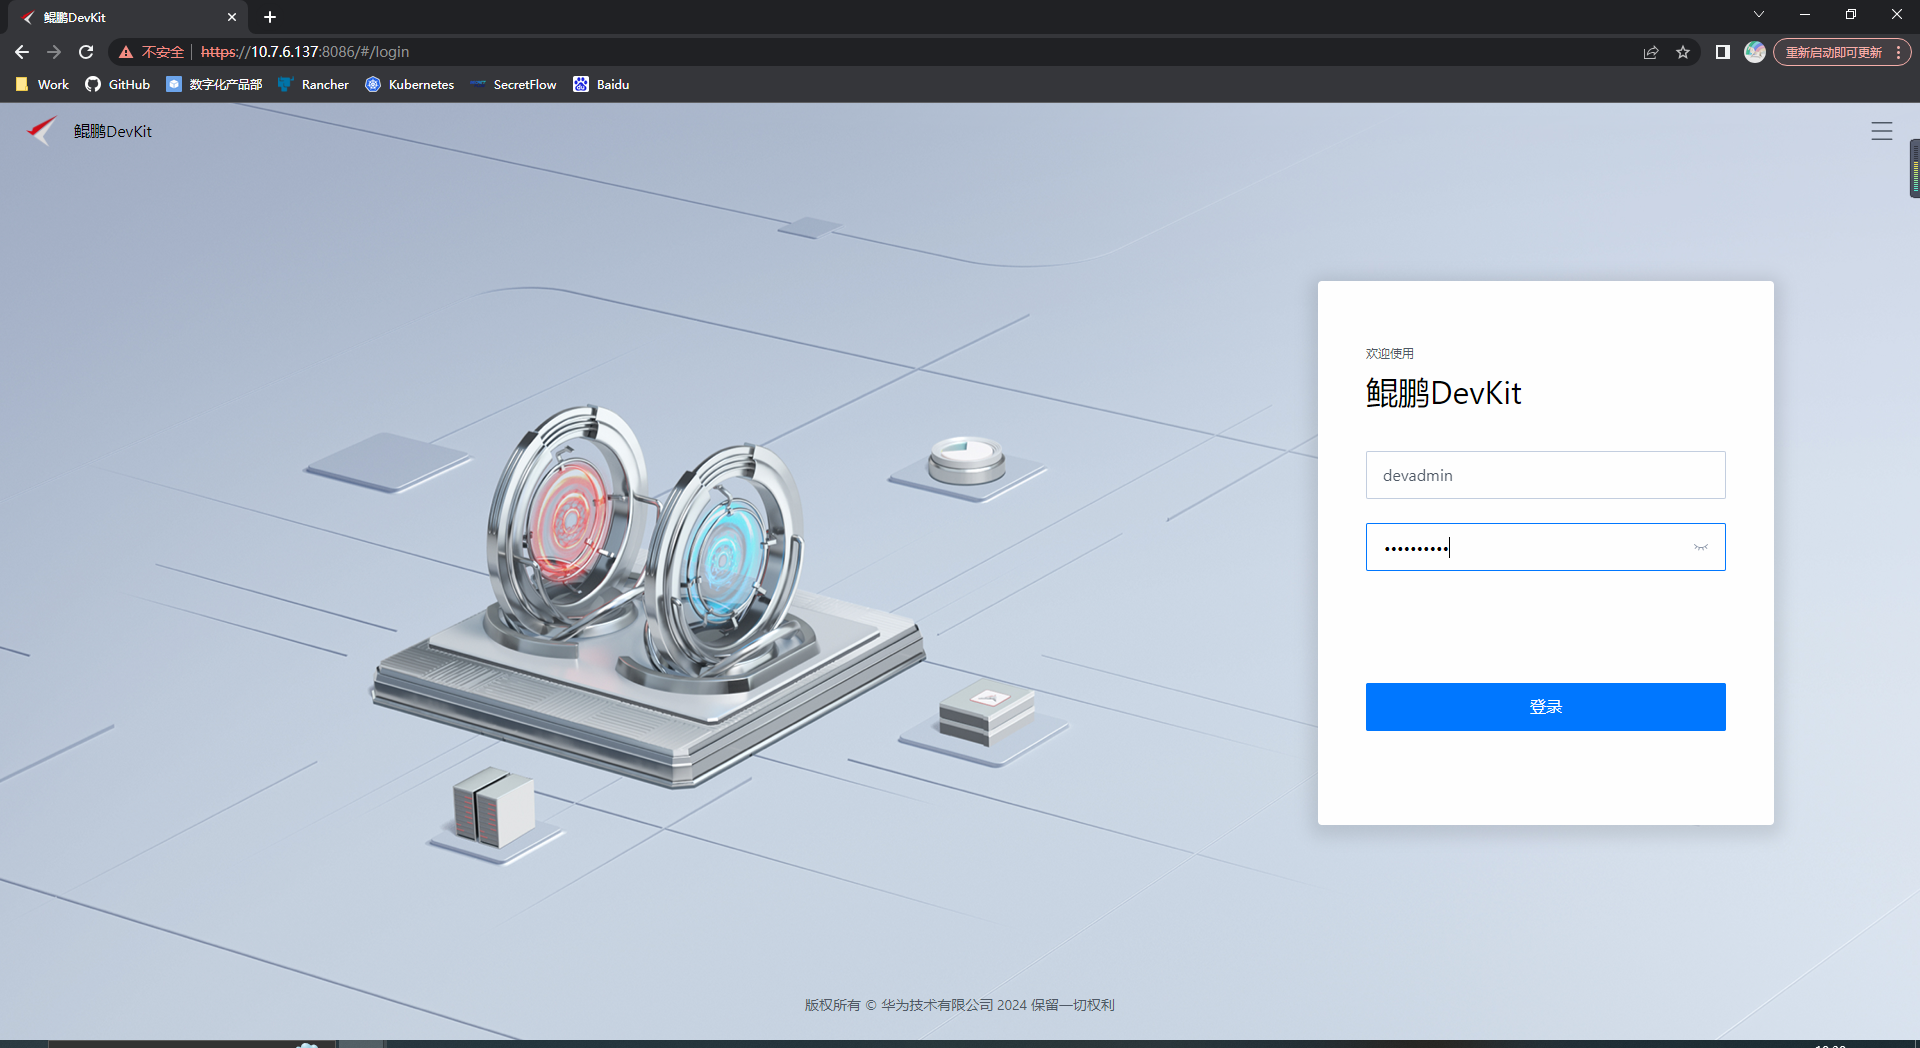Viewport: 1920px width, 1048px height.
Task: Open the hamburger menu on the DevKit page
Action: (1882, 131)
